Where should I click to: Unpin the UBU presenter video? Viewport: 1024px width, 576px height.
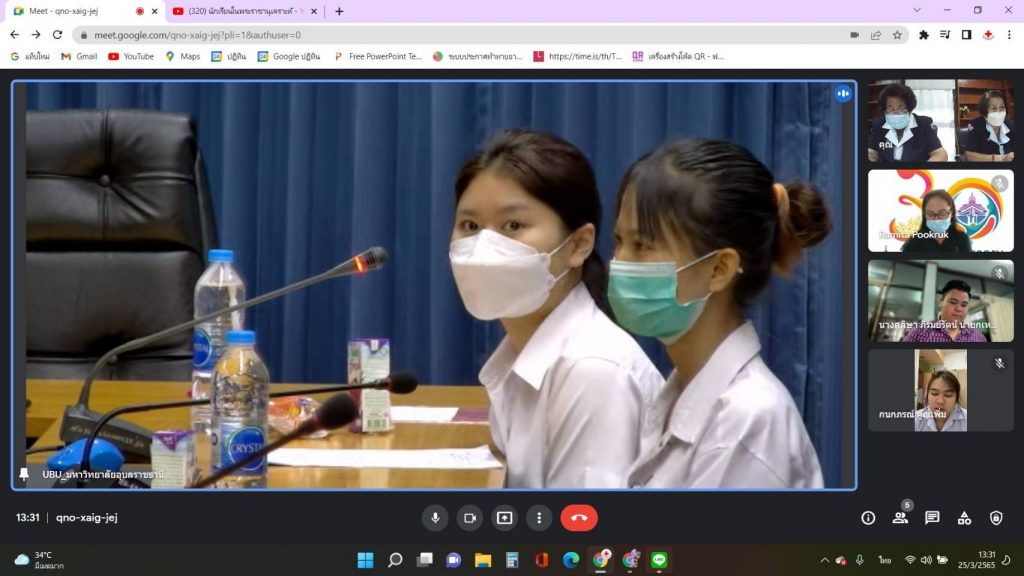24,474
